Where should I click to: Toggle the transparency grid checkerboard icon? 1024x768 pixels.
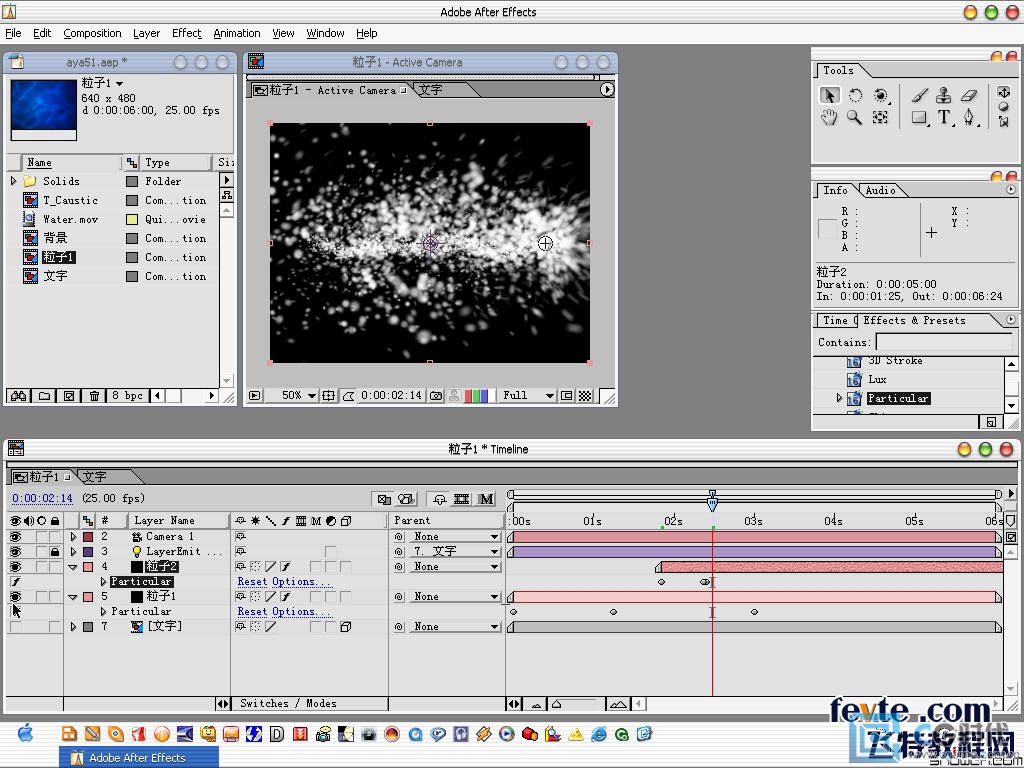(x=585, y=396)
